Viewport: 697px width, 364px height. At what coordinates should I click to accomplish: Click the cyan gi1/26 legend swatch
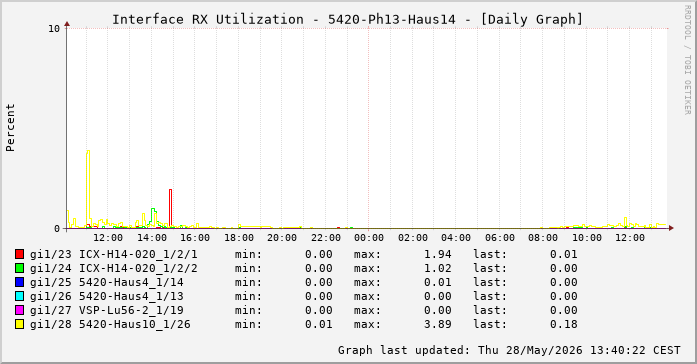(x=19, y=296)
